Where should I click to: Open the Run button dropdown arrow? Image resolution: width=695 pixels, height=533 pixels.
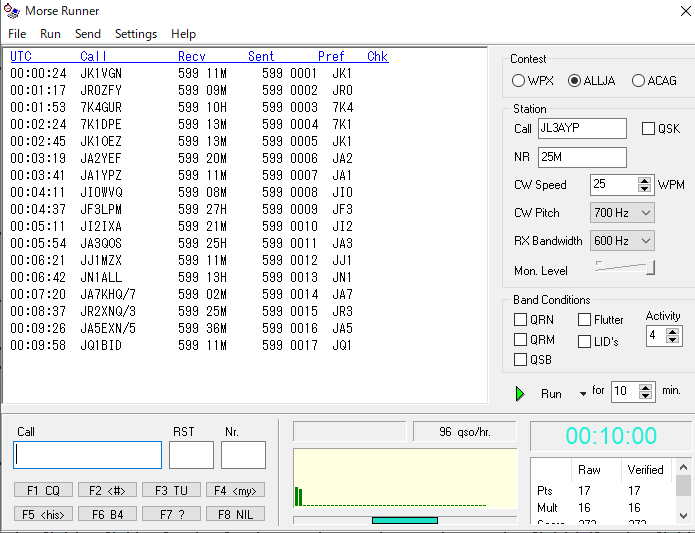point(582,394)
